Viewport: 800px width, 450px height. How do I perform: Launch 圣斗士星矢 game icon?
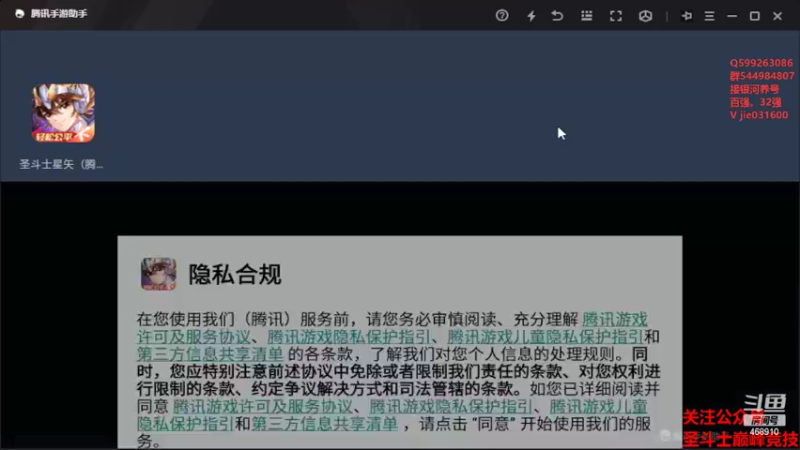63,113
